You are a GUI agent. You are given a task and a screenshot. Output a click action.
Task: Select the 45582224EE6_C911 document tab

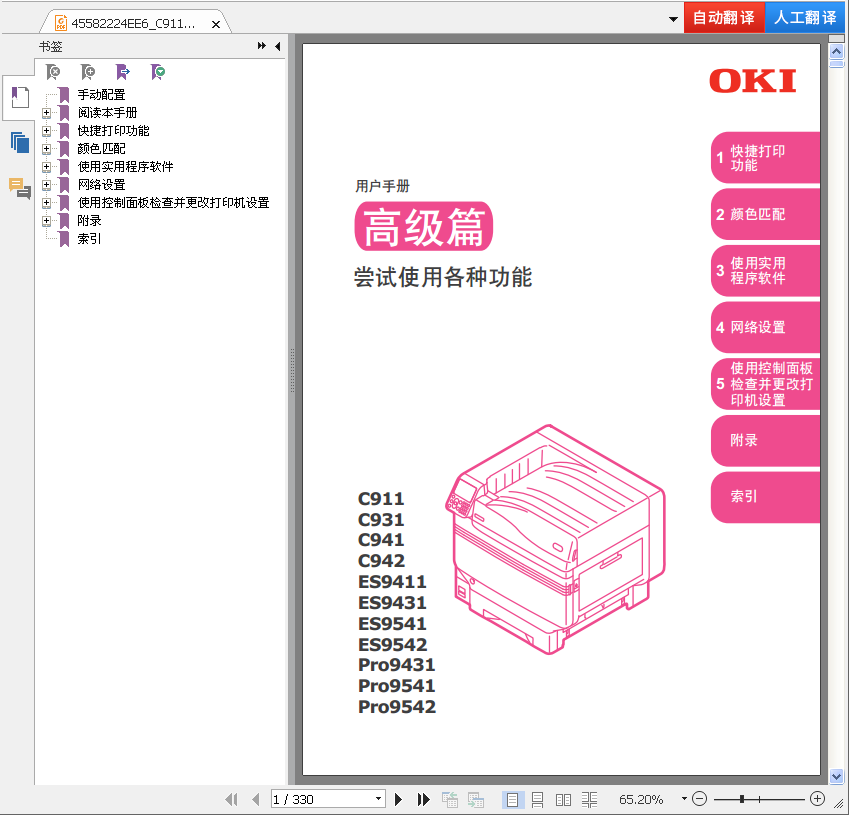133,24
